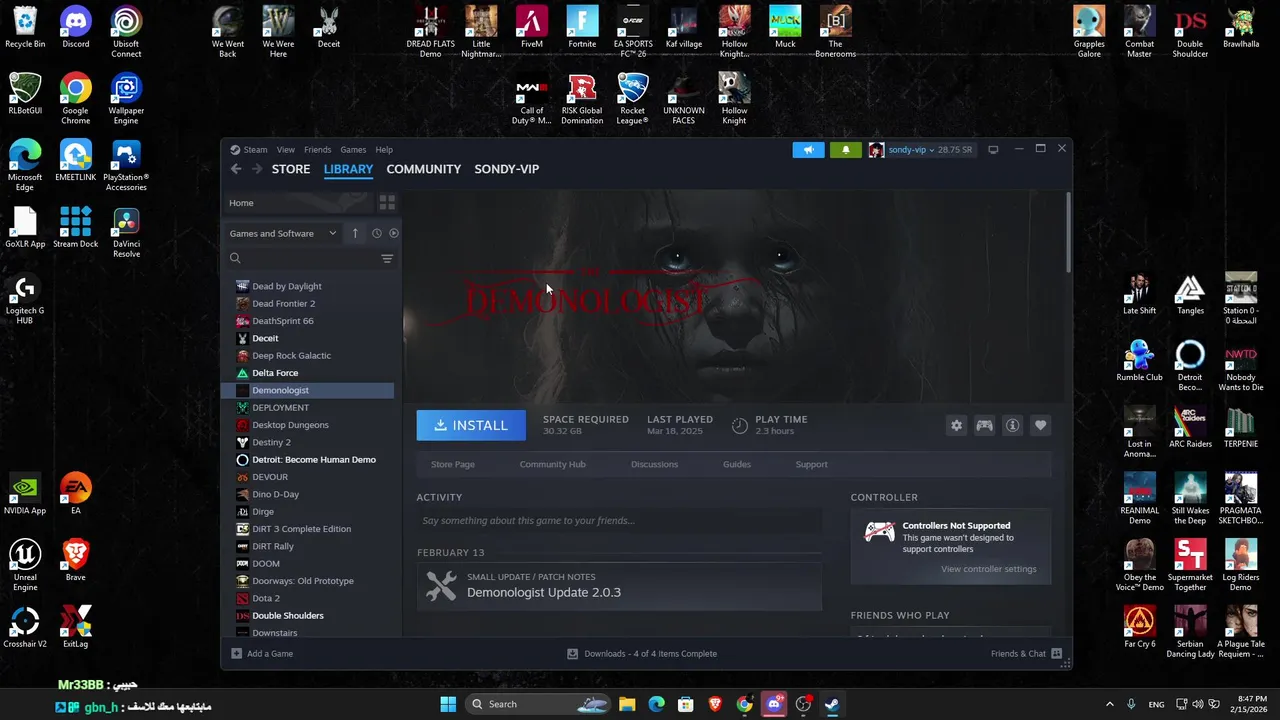1280x720 pixels.
Task: Click the Demonologist update wrench icon
Action: (x=441, y=586)
